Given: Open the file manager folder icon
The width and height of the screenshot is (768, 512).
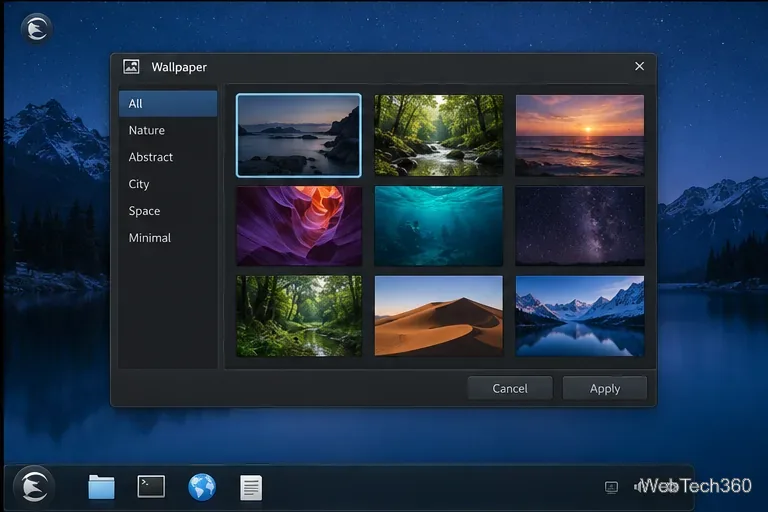Looking at the screenshot, I should (101, 487).
